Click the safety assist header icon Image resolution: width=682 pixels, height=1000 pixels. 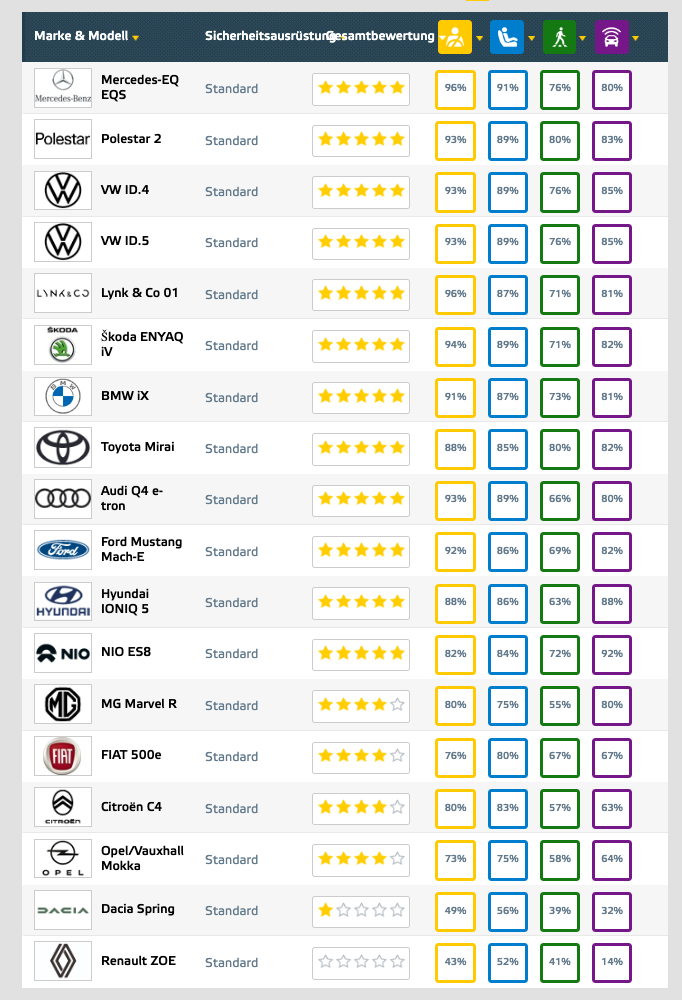[612, 37]
